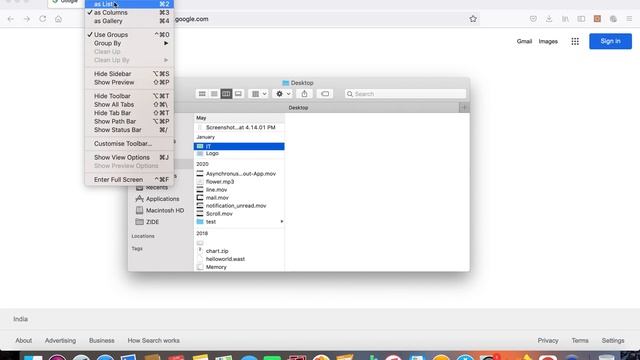Screen dimensions: 640x360
Task: Save page to Pocket
Action: (x=533, y=19)
